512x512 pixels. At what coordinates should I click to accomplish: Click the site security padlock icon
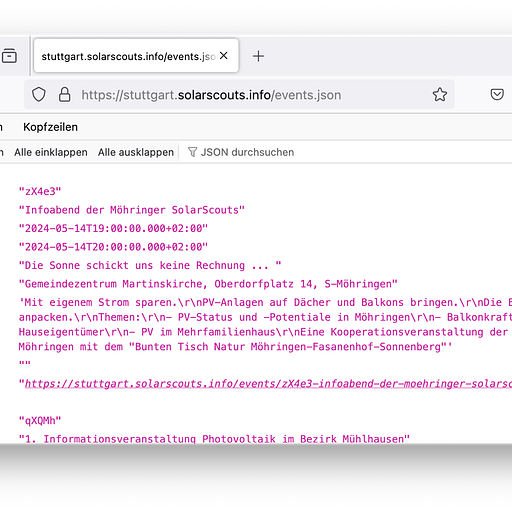point(64,95)
